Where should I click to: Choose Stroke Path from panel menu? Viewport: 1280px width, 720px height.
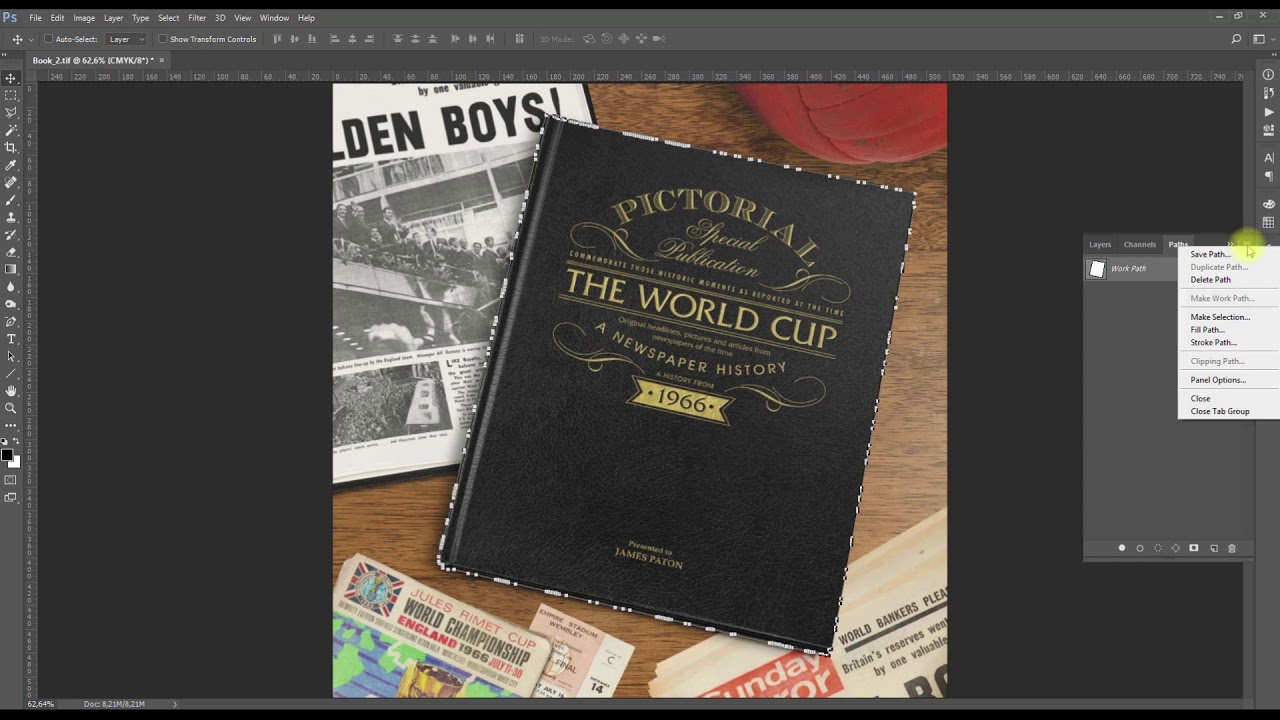[x=1213, y=343]
